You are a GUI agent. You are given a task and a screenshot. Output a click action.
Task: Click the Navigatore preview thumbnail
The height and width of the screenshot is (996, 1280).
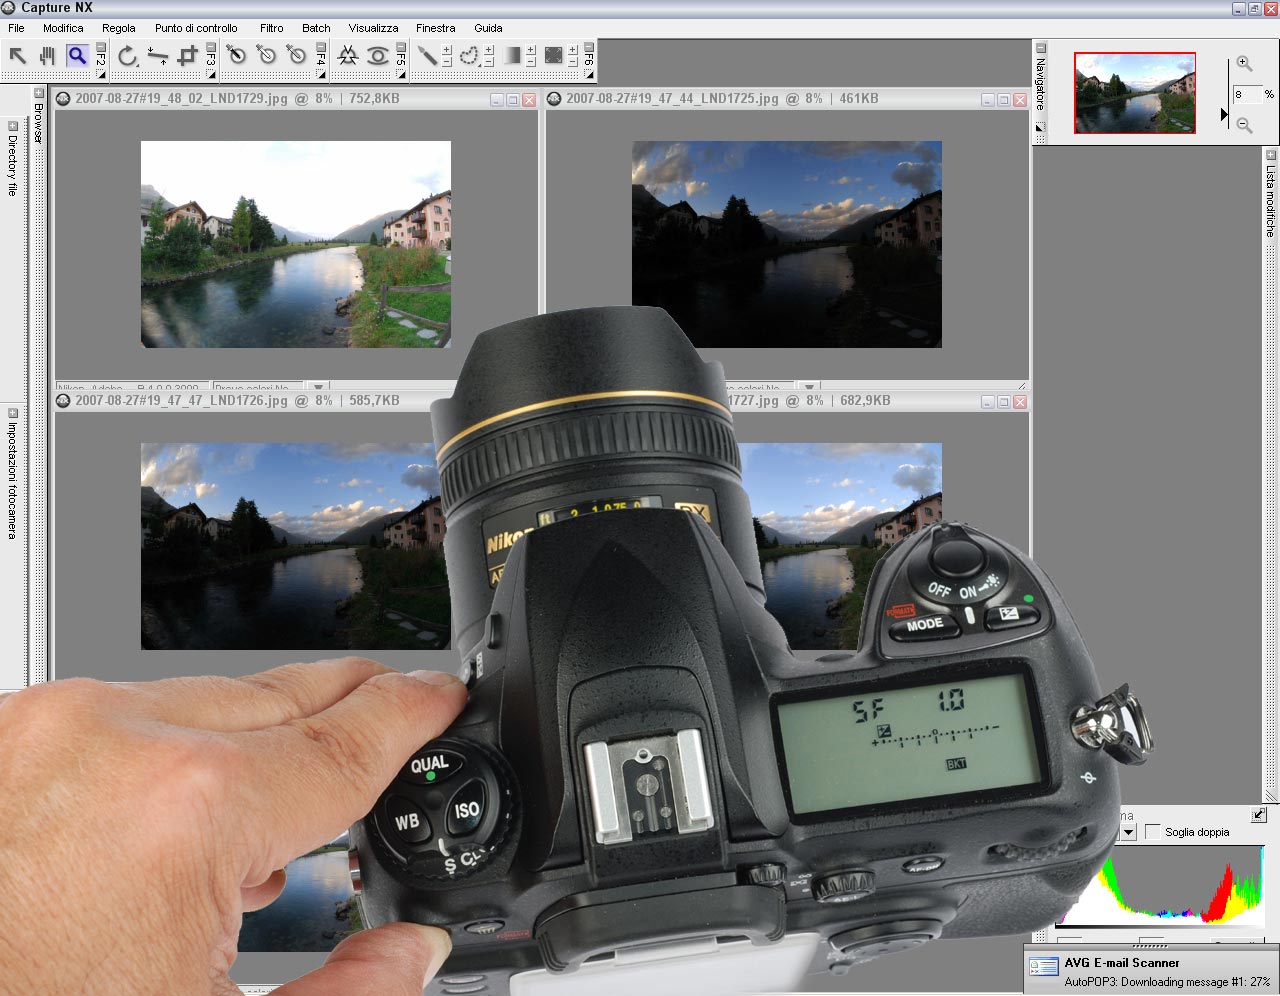coord(1134,93)
